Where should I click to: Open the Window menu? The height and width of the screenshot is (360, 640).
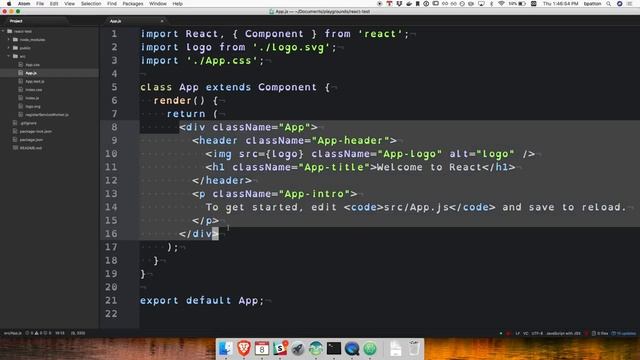158,4
